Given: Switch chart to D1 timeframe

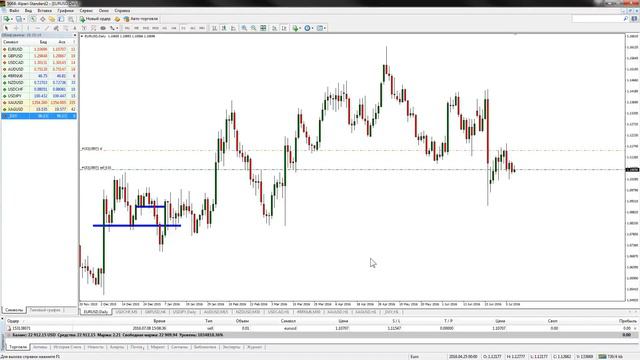Looking at the screenshot, I should point(183,28).
